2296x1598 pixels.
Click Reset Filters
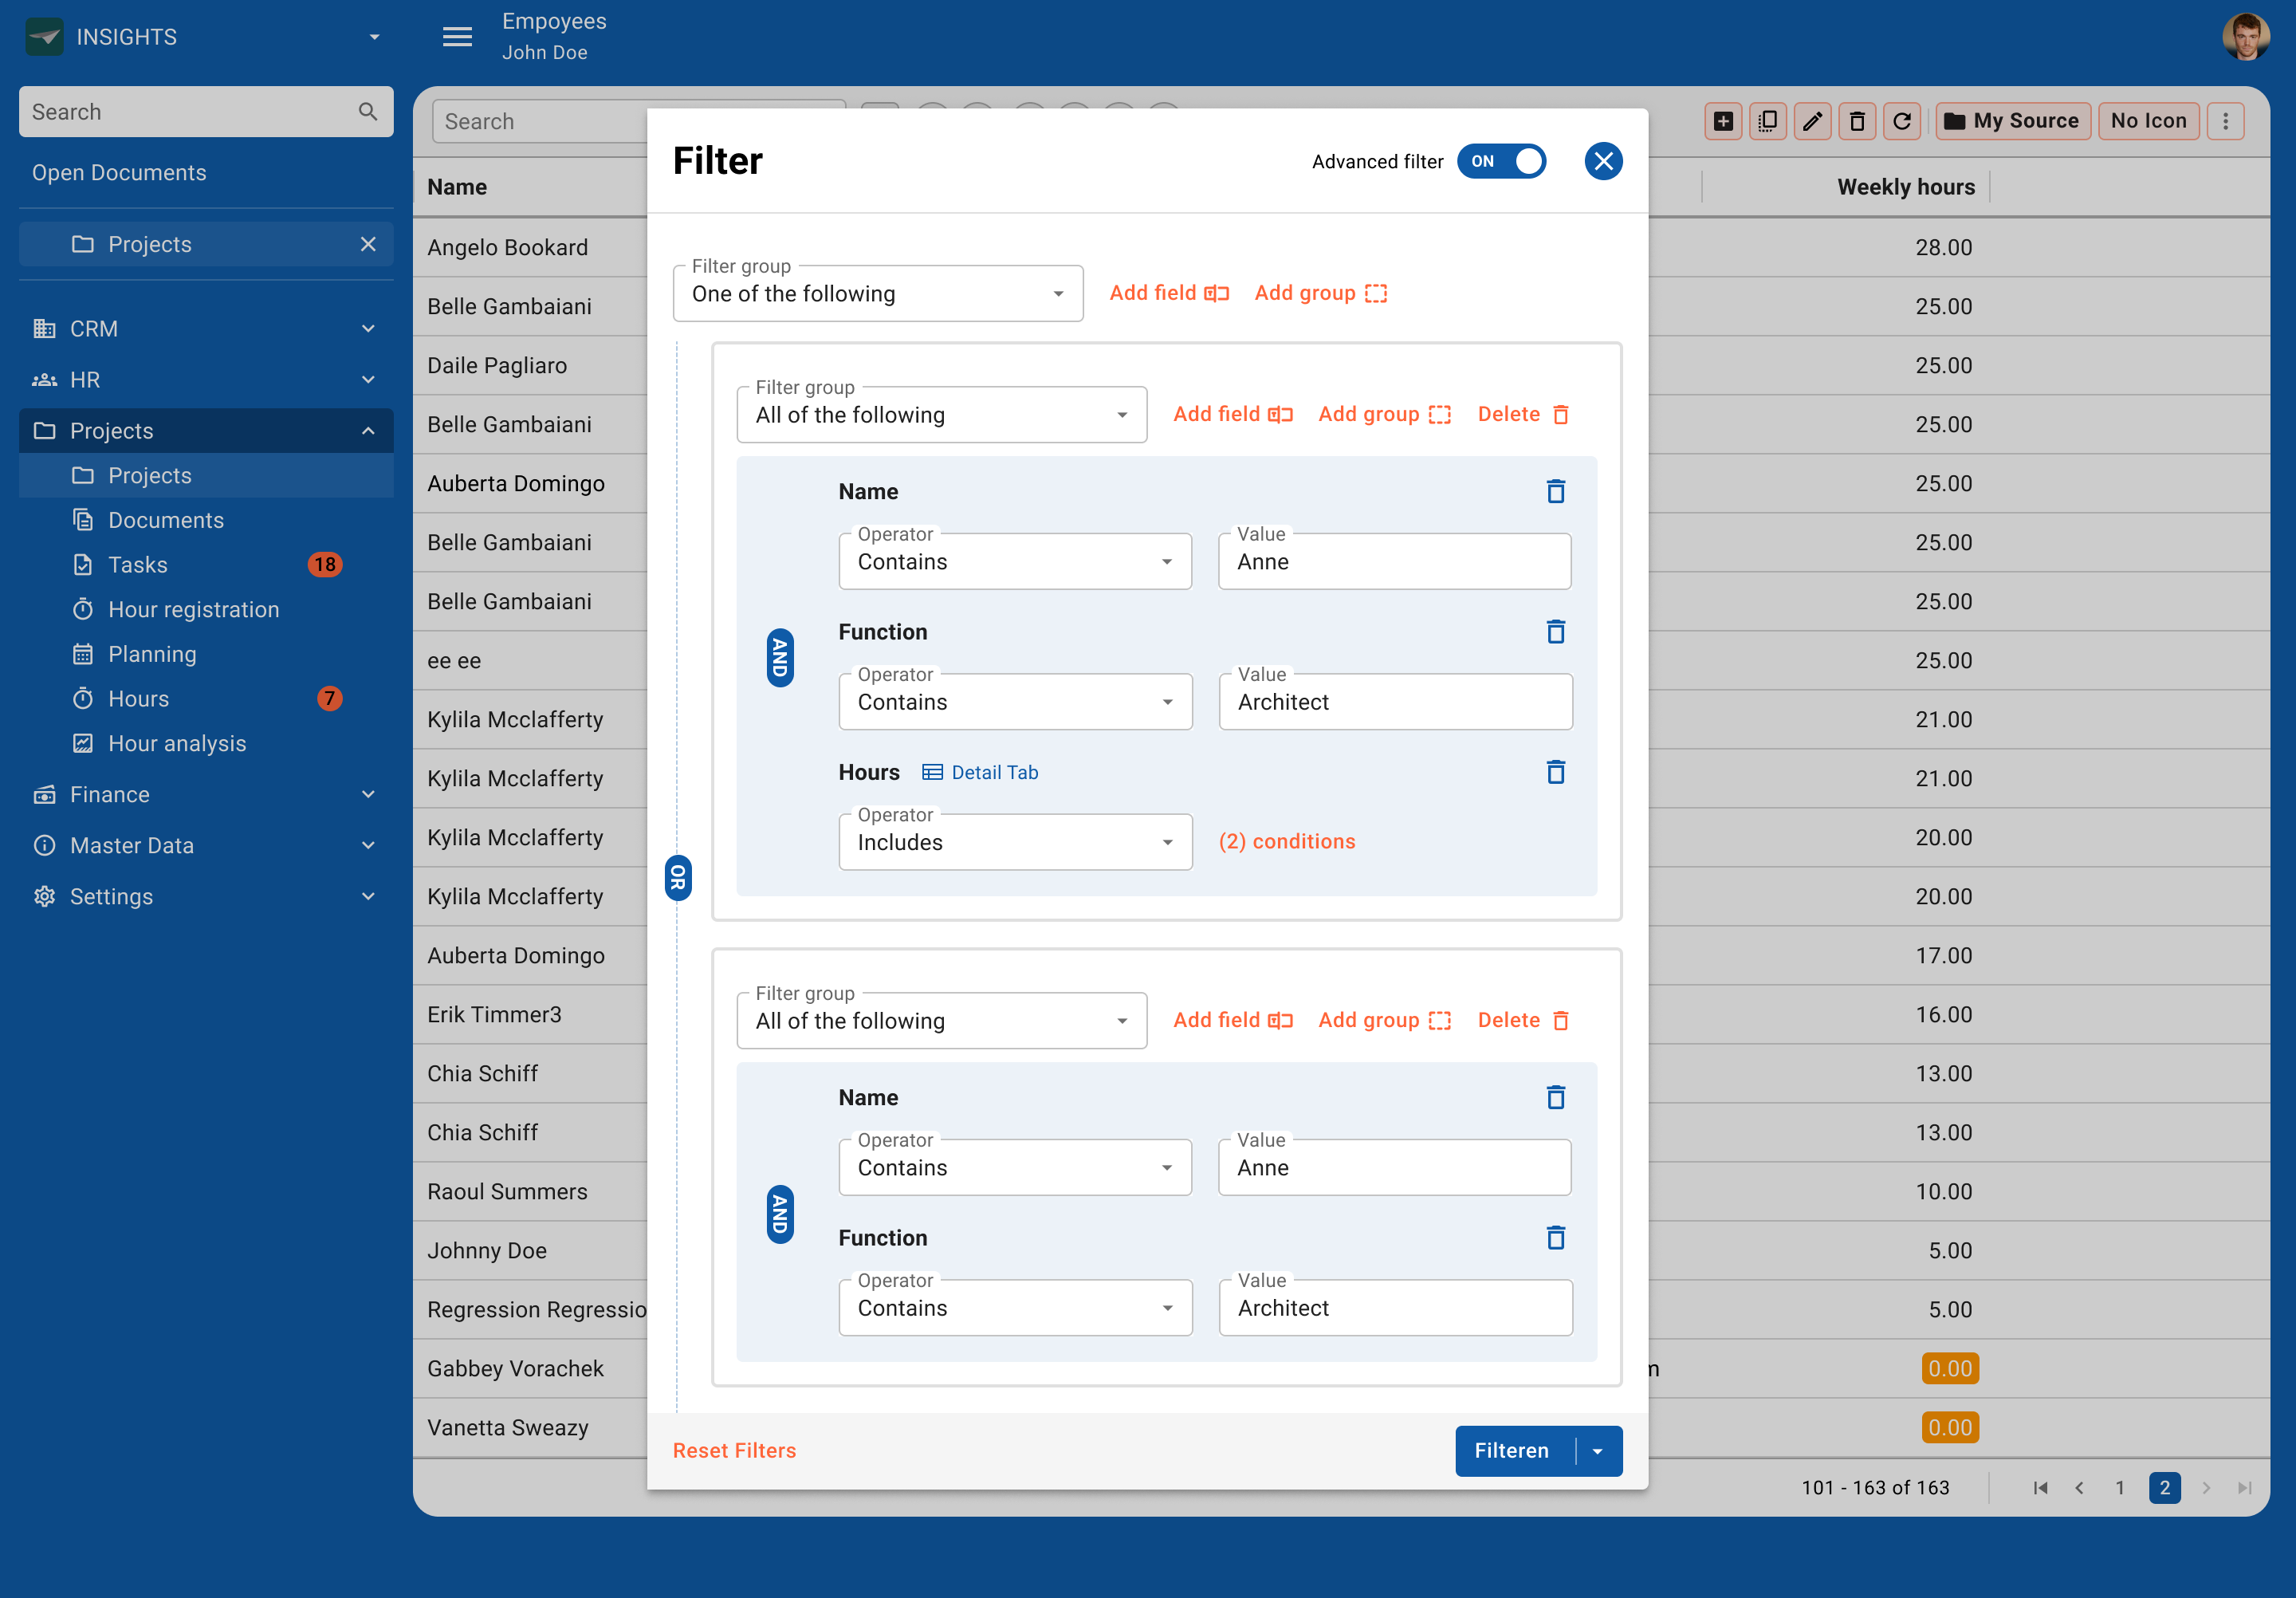click(x=734, y=1451)
